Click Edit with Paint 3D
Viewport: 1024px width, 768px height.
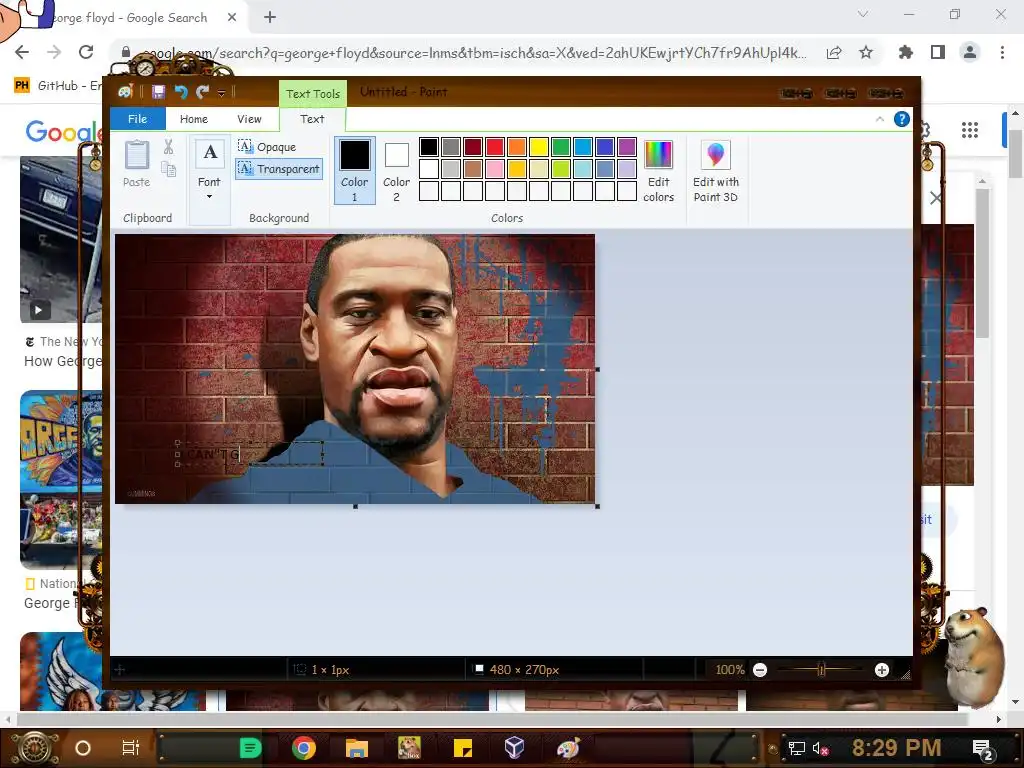pyautogui.click(x=716, y=170)
